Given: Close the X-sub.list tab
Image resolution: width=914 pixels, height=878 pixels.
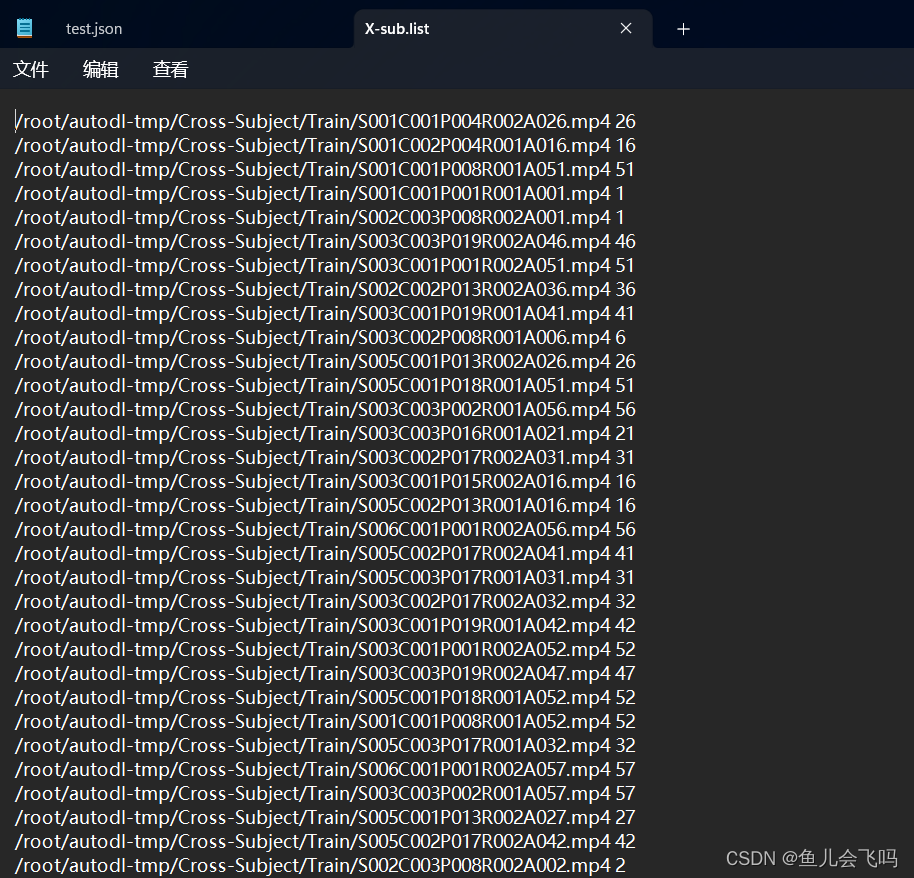Looking at the screenshot, I should click(626, 28).
